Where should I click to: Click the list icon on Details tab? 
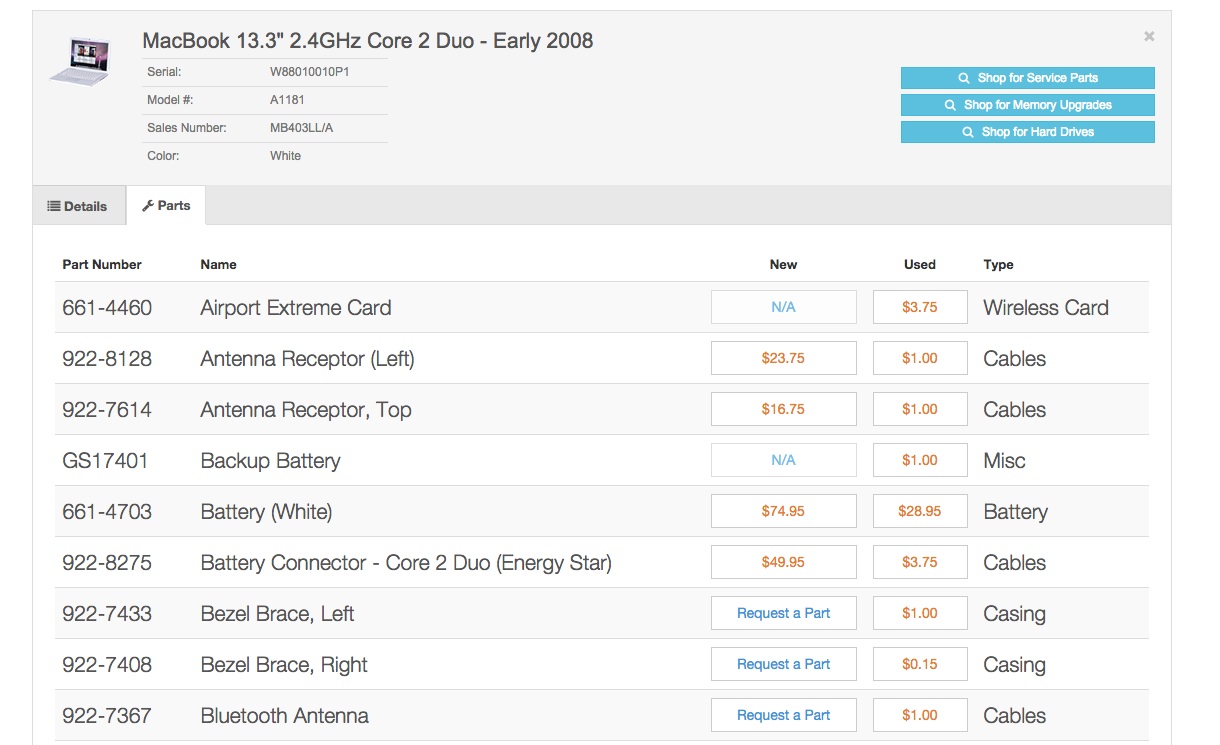54,206
